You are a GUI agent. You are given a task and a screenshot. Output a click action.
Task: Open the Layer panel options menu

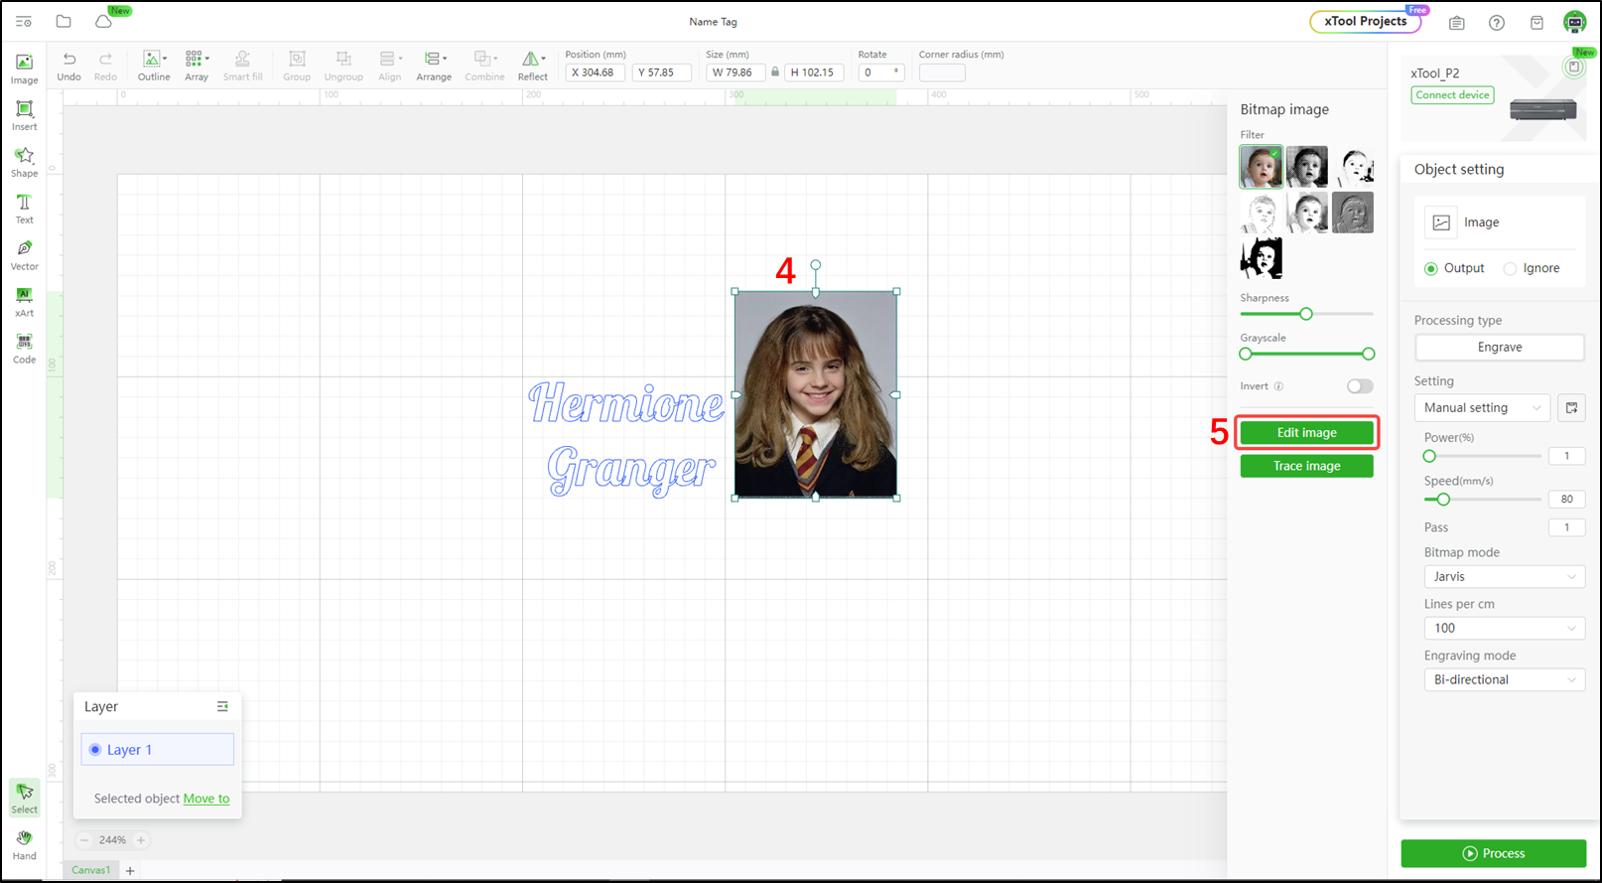point(222,706)
